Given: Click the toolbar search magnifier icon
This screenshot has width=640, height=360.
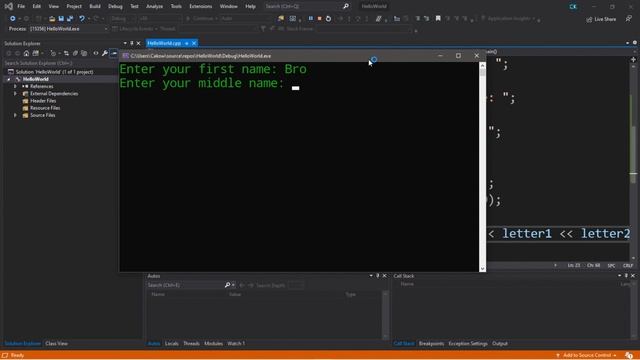Looking at the screenshot, I should pyautogui.click(x=346, y=6).
